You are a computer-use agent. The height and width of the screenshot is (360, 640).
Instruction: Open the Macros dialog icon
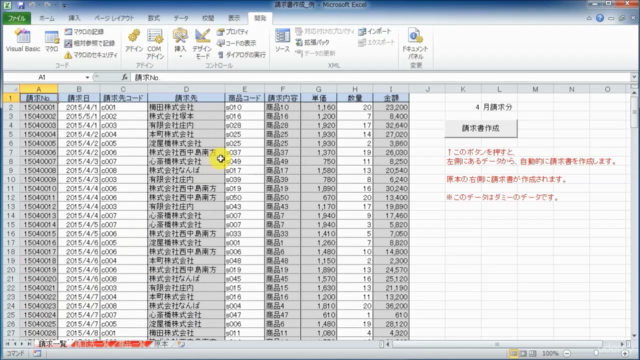[x=52, y=41]
